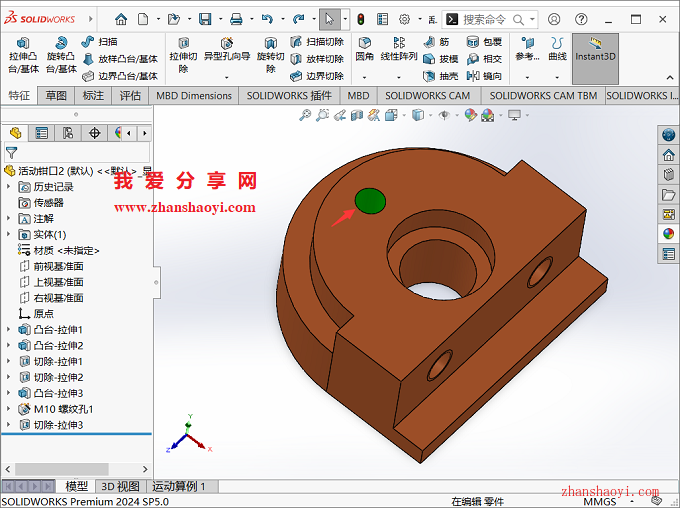Select the 线性阵列 linear pattern tool
Image resolution: width=680 pixels, height=508 pixels.
pyautogui.click(x=399, y=49)
